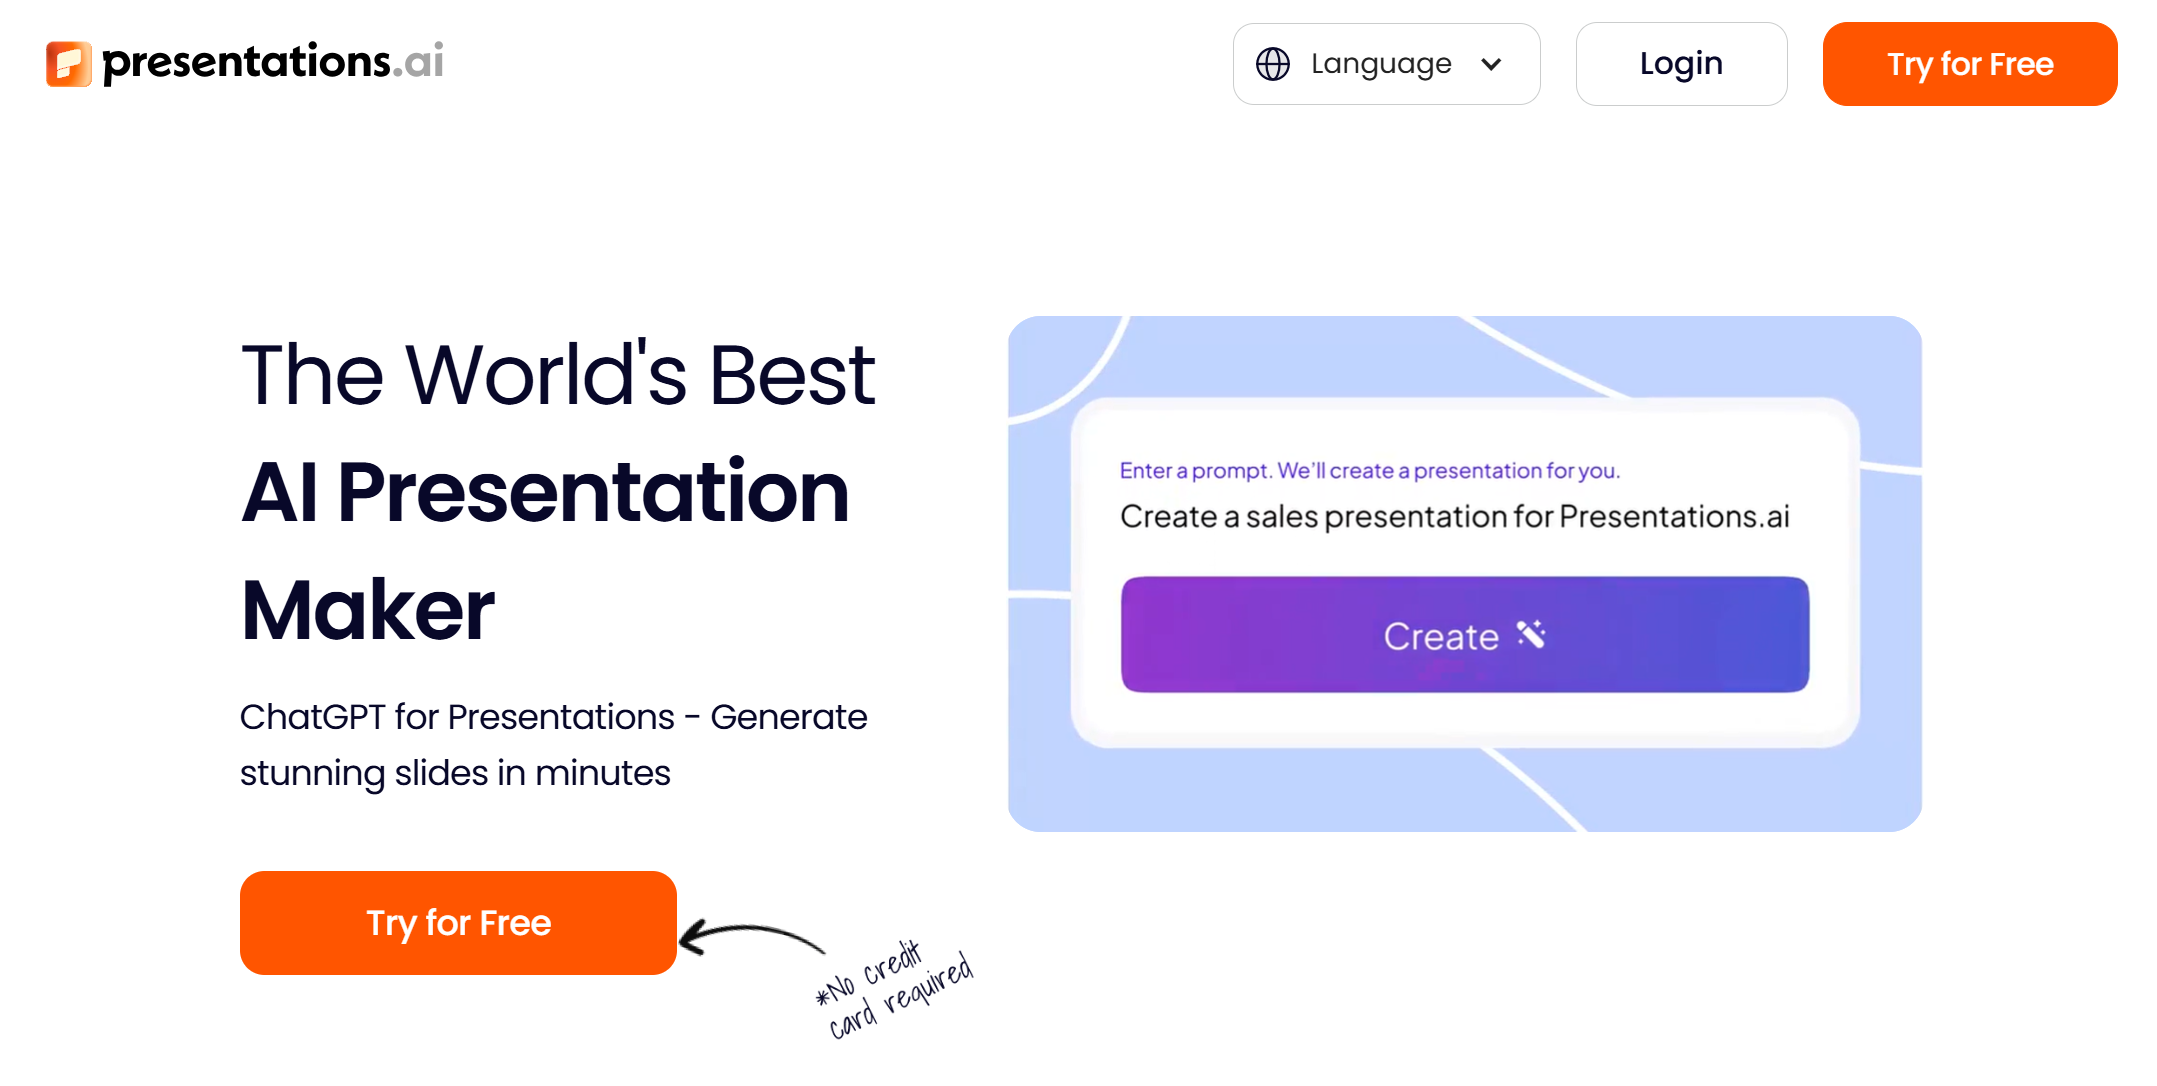2157x1086 pixels.
Task: Click the sales presentation prompt text field
Action: point(1454,517)
